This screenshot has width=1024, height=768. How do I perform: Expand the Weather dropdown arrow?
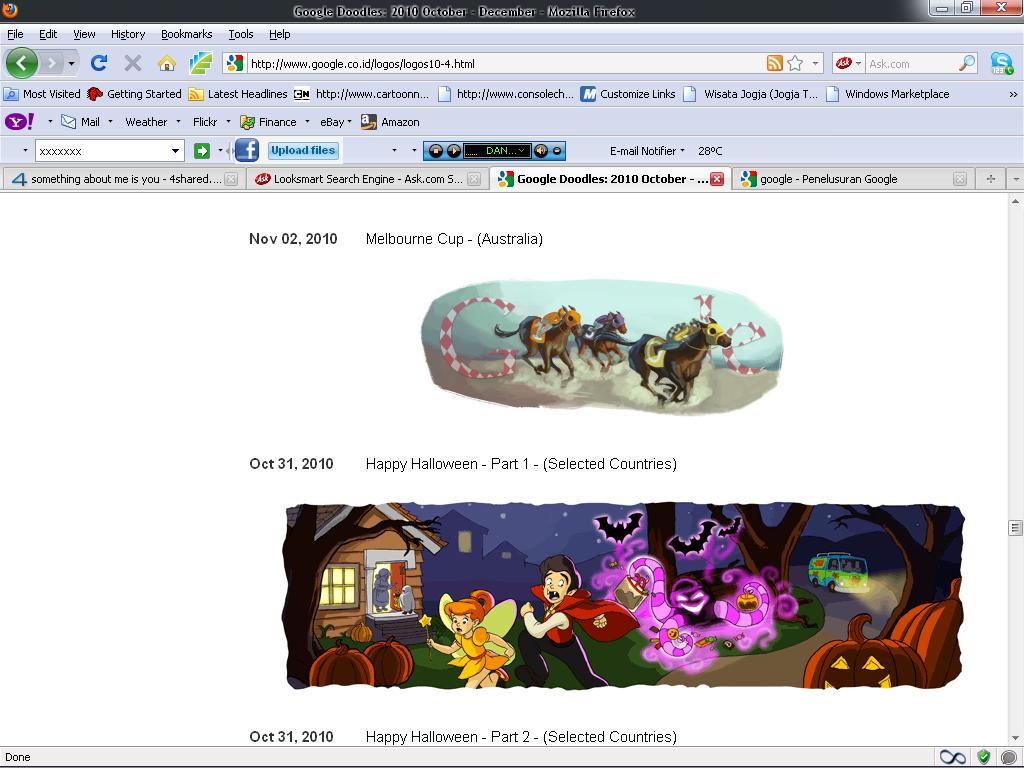tap(178, 121)
